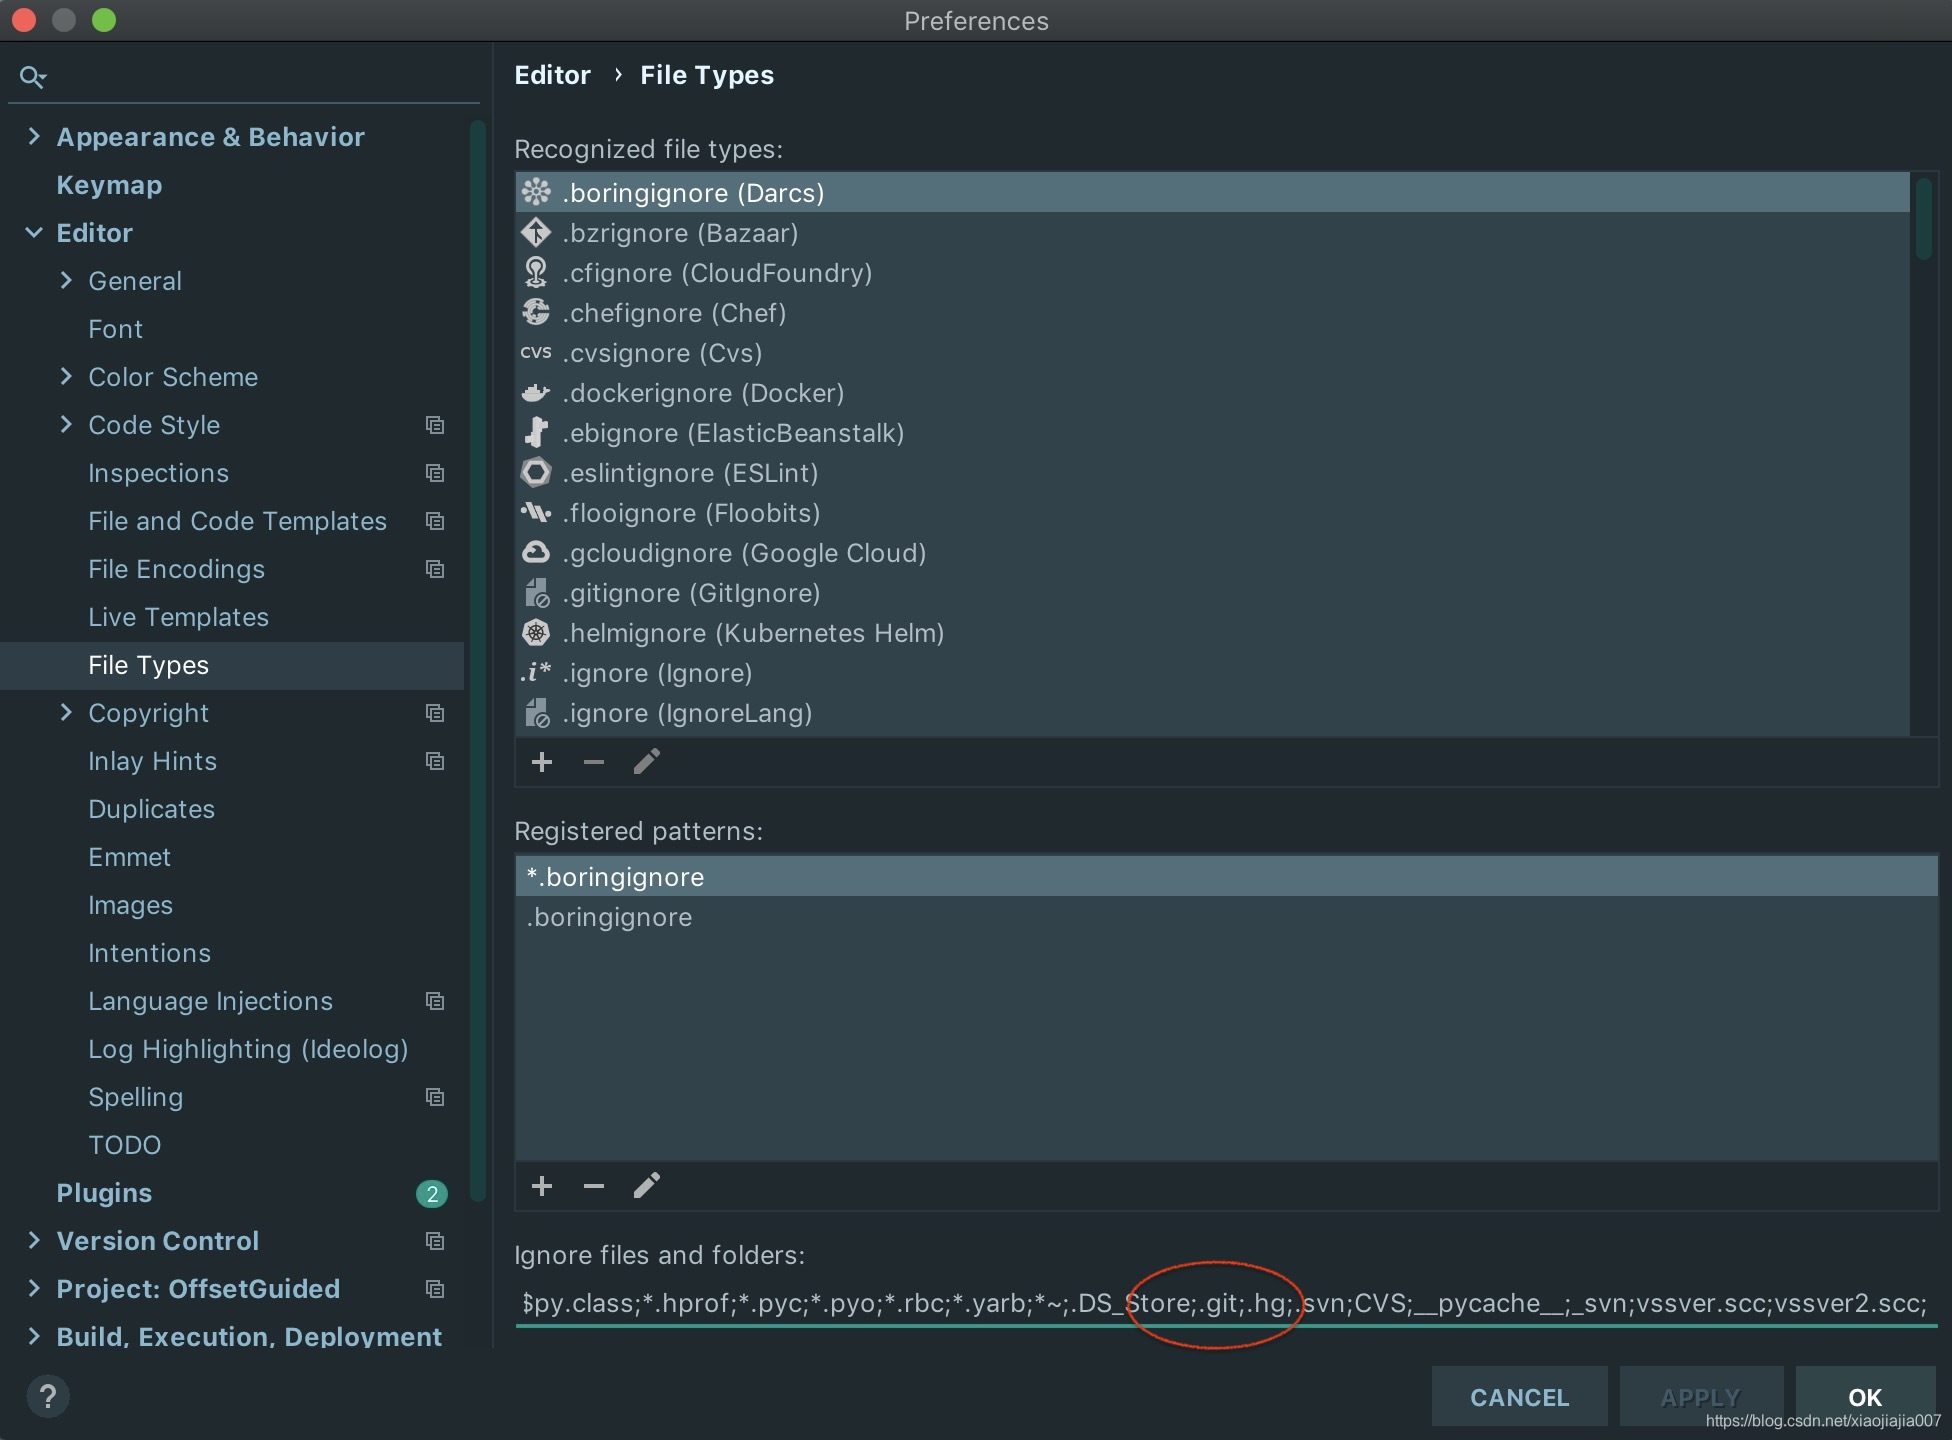Click the Docker whale icon for .dockerignore

coord(536,393)
